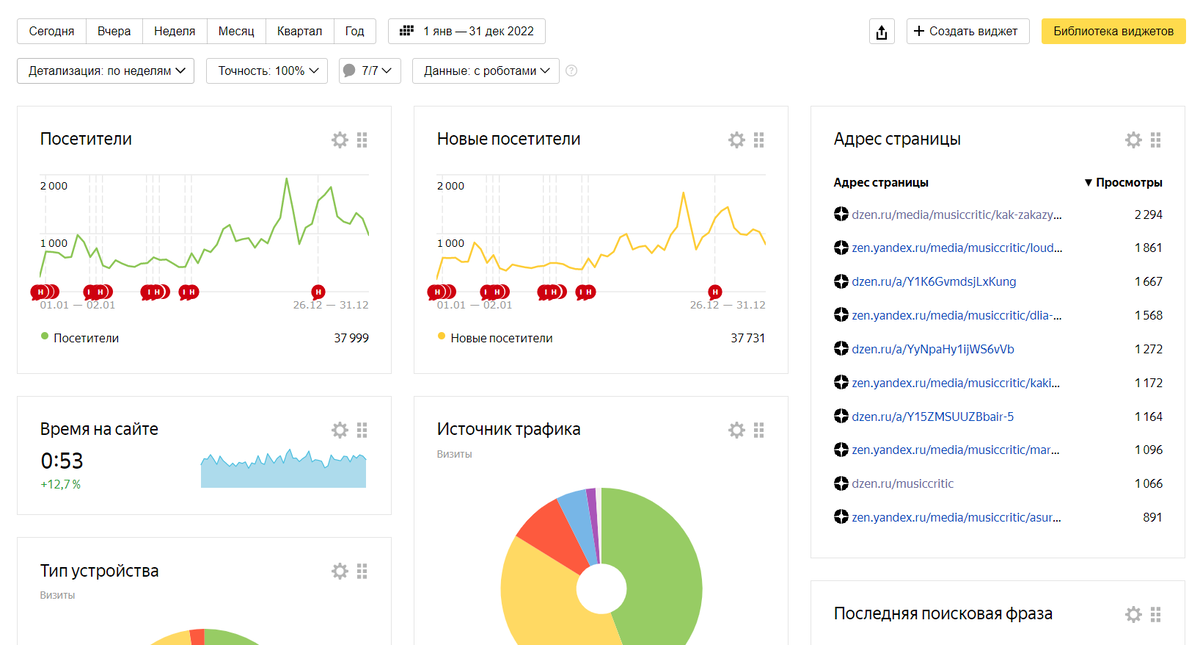Grab drag handle of Посетители widget
This screenshot has width=1200, height=645.
[362, 140]
